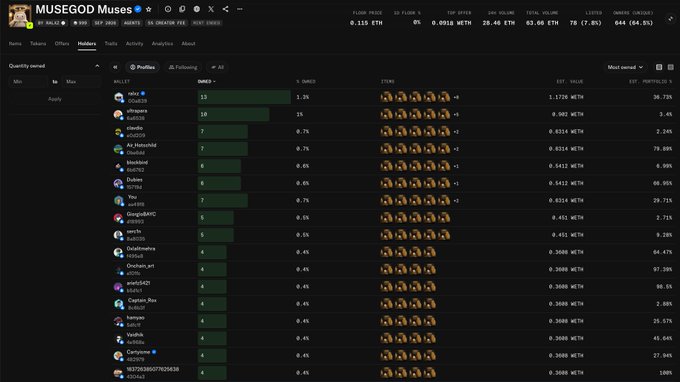Click the 0xlalitmehra holder name

pos(141,249)
